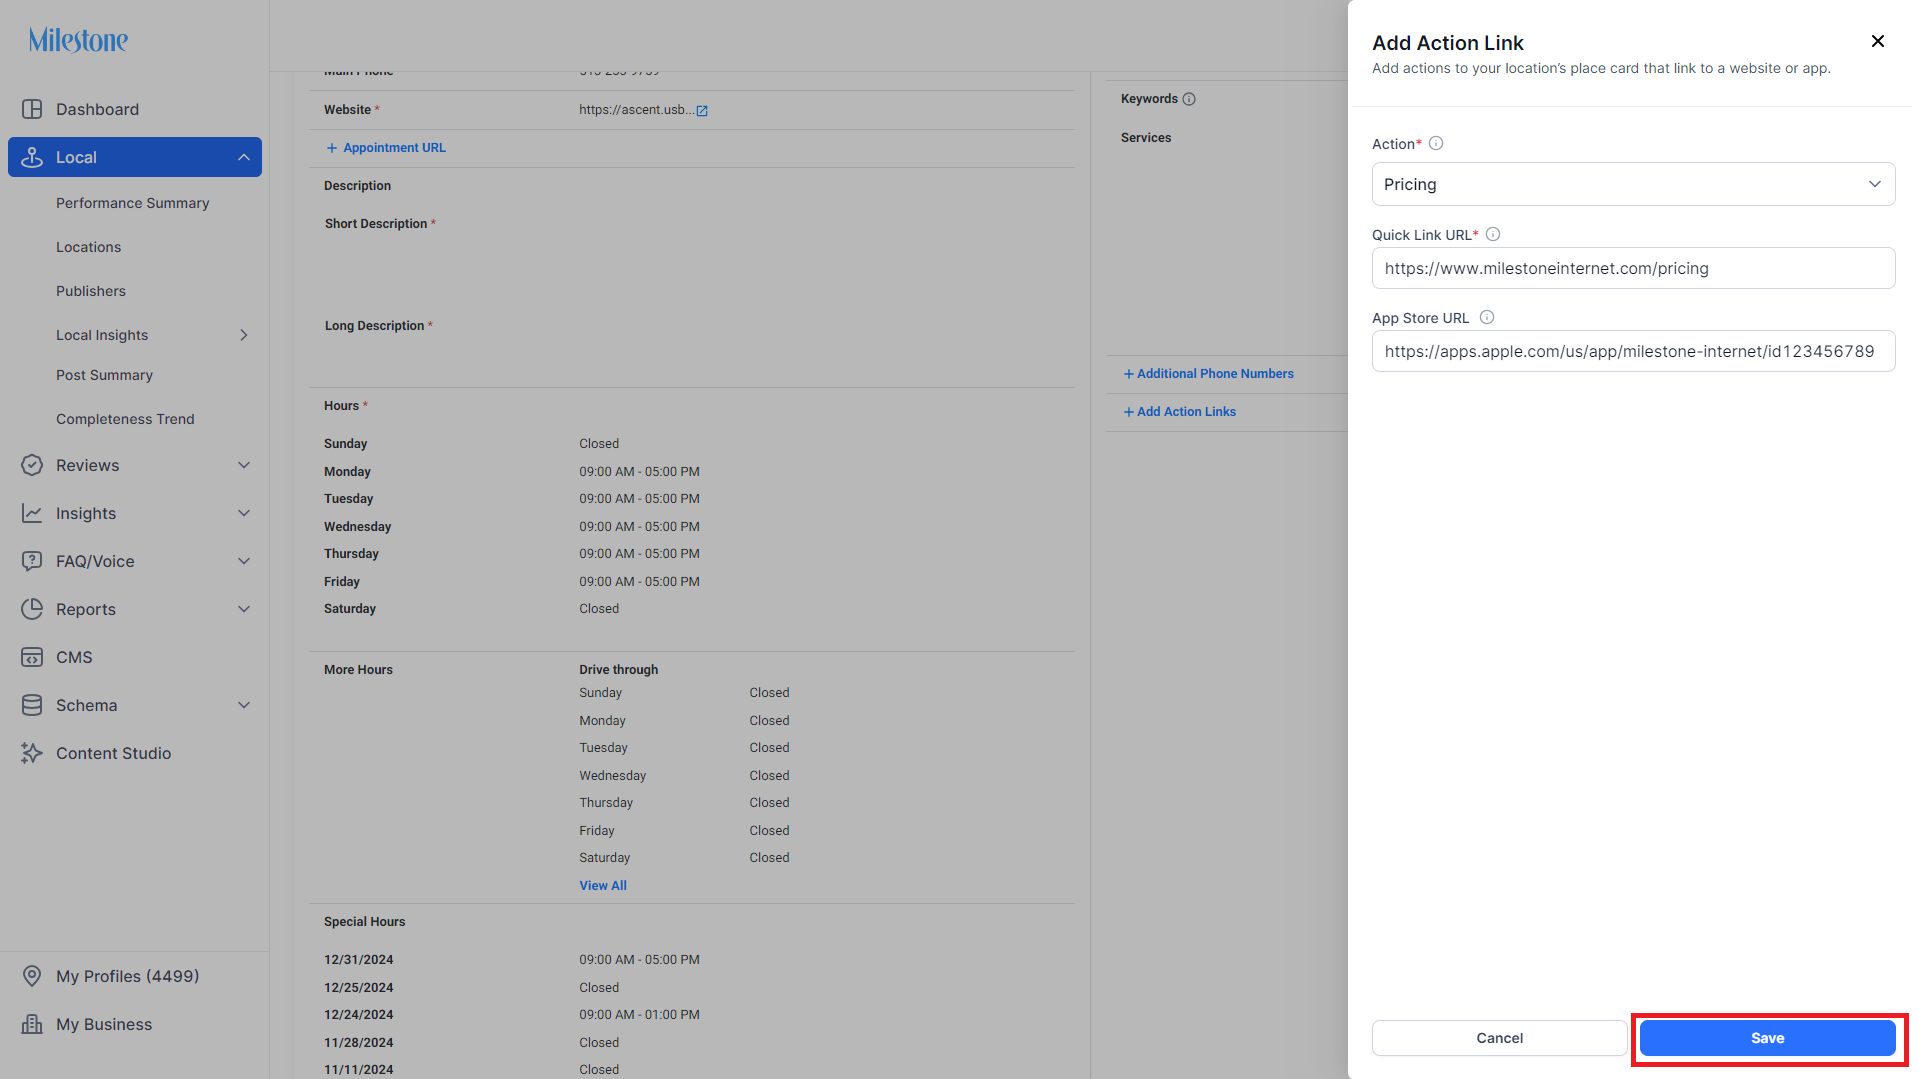Click into the App Store URL field
This screenshot has width=1919, height=1079.
(x=1633, y=351)
